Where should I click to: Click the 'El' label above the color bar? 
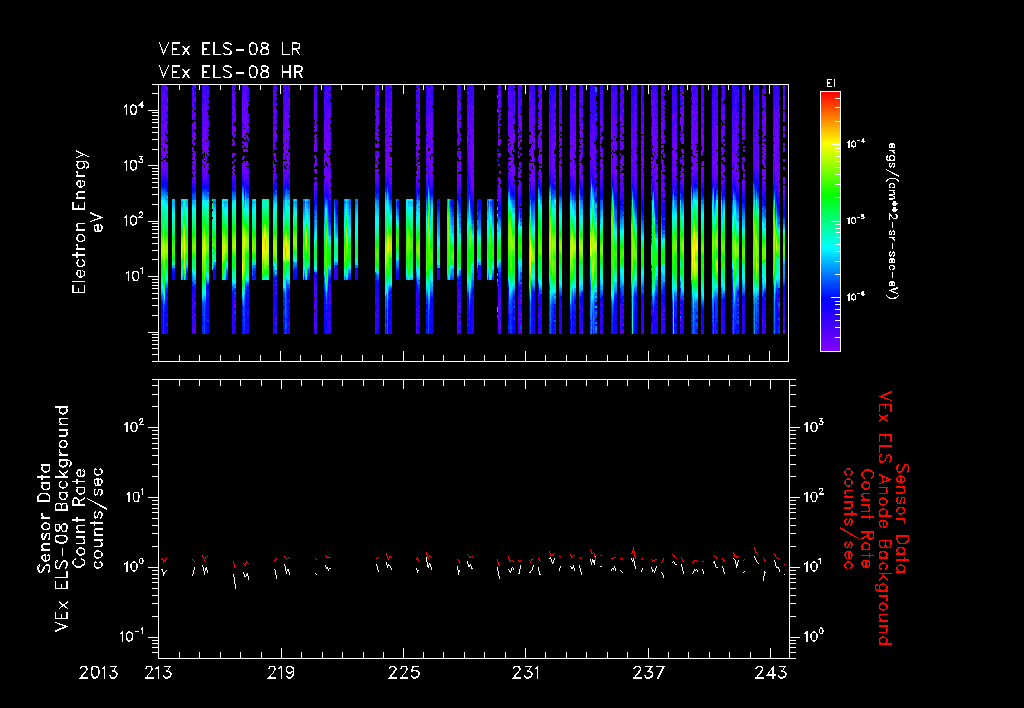(831, 84)
